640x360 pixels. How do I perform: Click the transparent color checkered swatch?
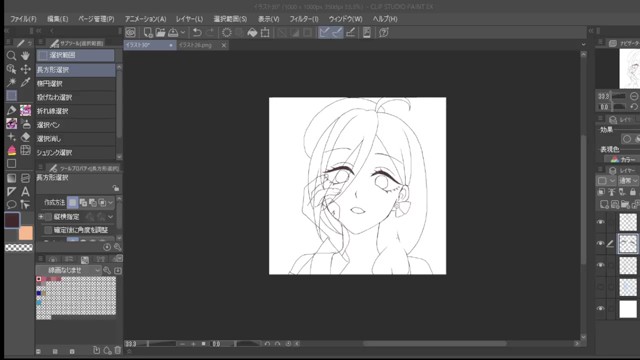point(19,247)
